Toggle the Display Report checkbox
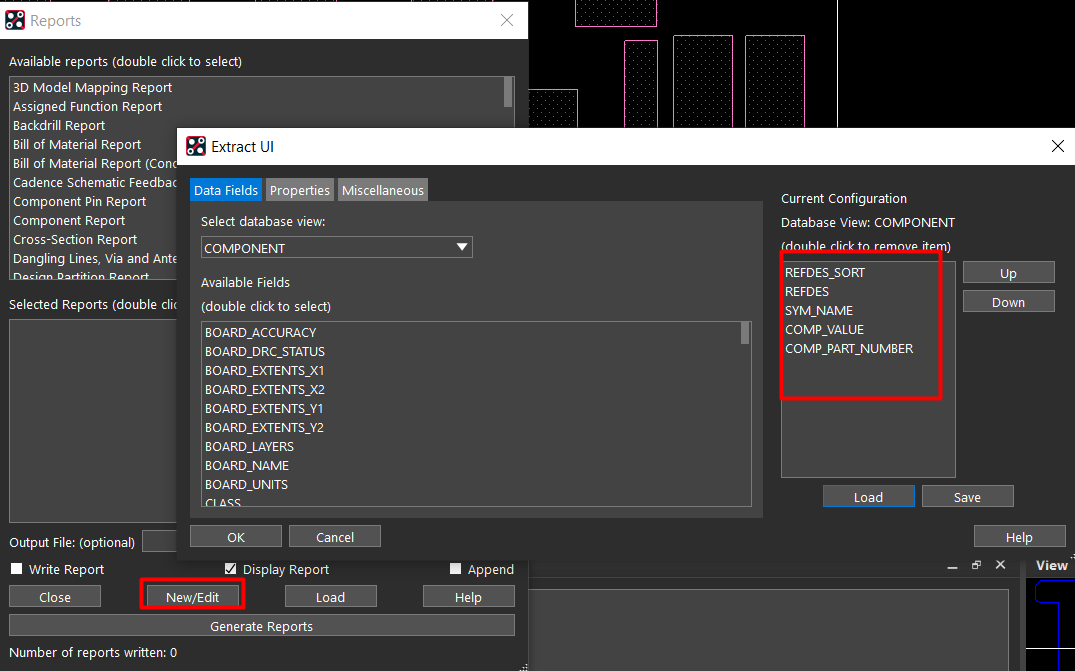 (x=231, y=569)
